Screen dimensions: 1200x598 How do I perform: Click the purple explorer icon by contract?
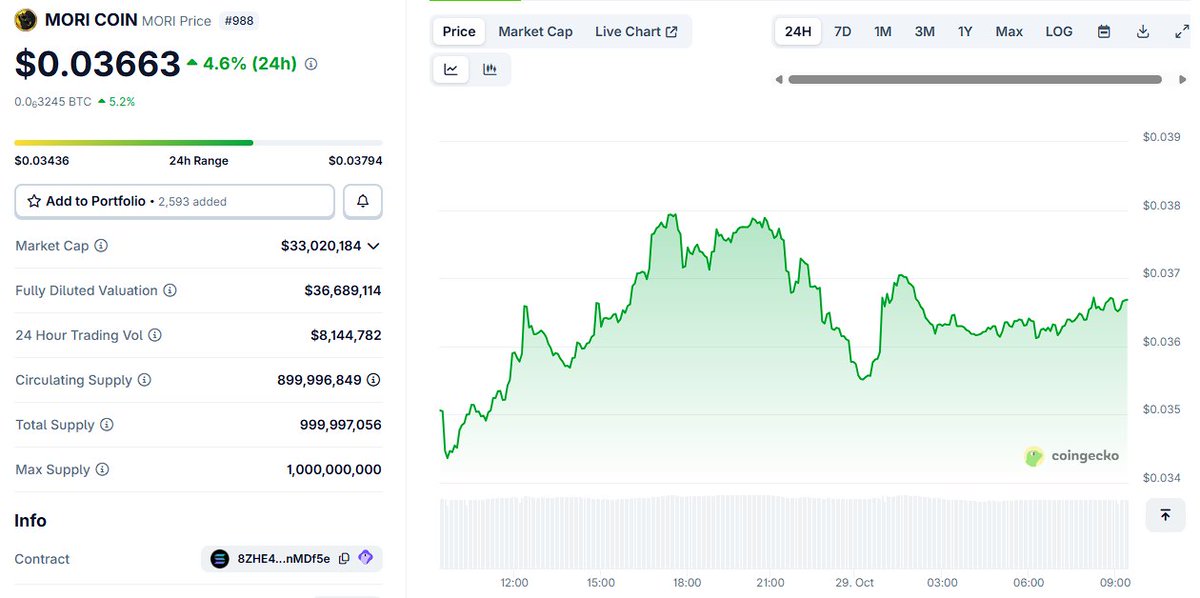(365, 558)
